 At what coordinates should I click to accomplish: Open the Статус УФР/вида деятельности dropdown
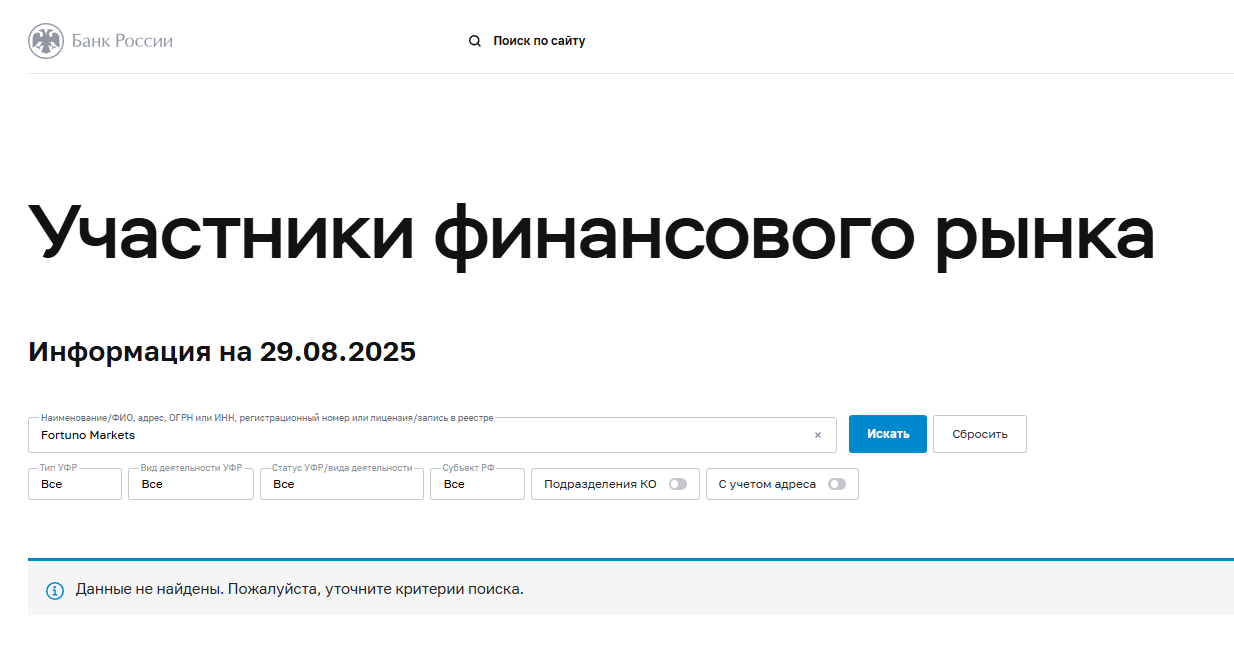(342, 484)
